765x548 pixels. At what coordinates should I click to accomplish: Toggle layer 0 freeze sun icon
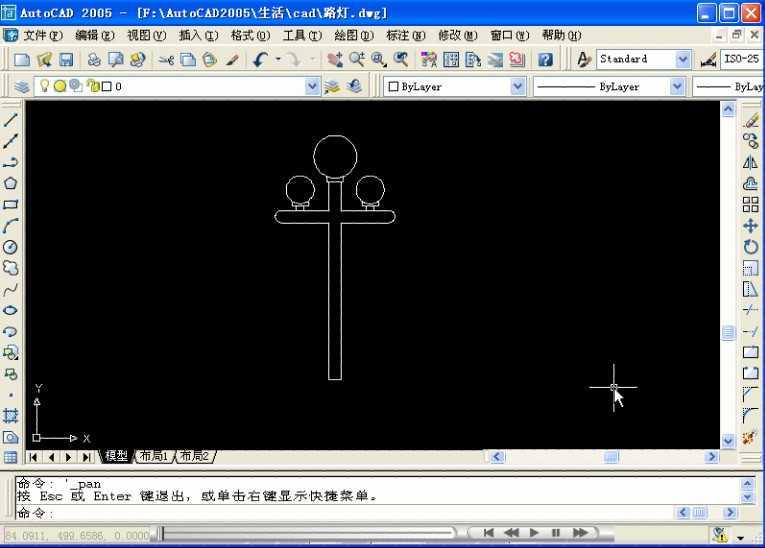click(x=60, y=86)
